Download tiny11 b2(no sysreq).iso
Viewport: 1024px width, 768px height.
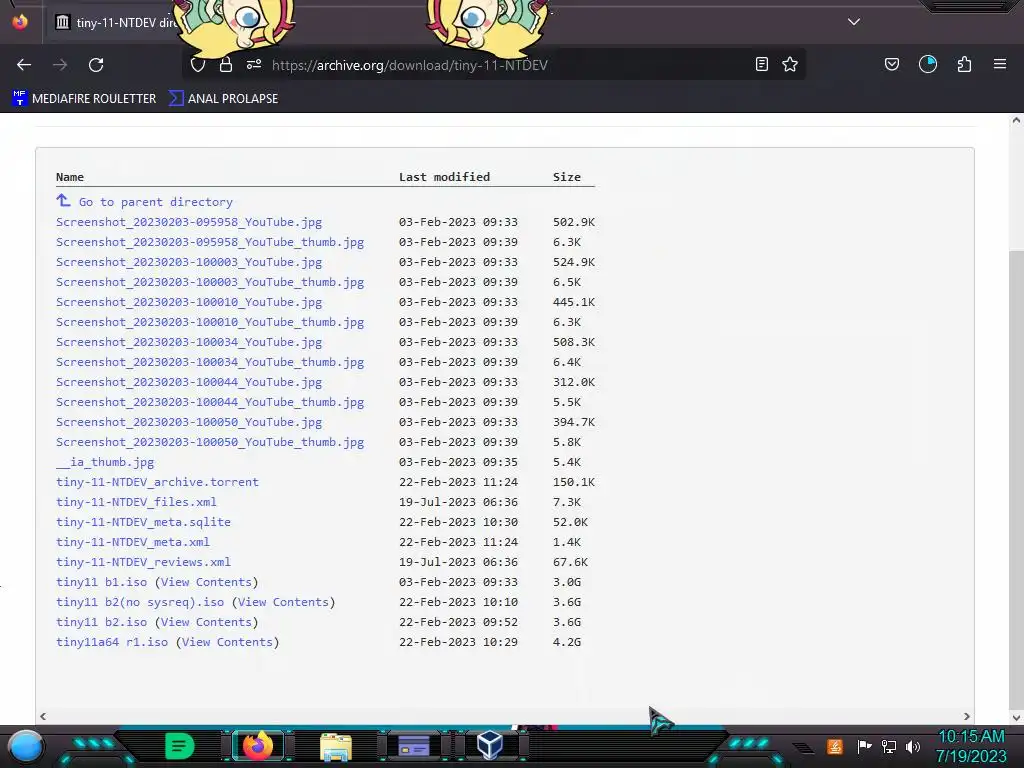click(x=140, y=602)
